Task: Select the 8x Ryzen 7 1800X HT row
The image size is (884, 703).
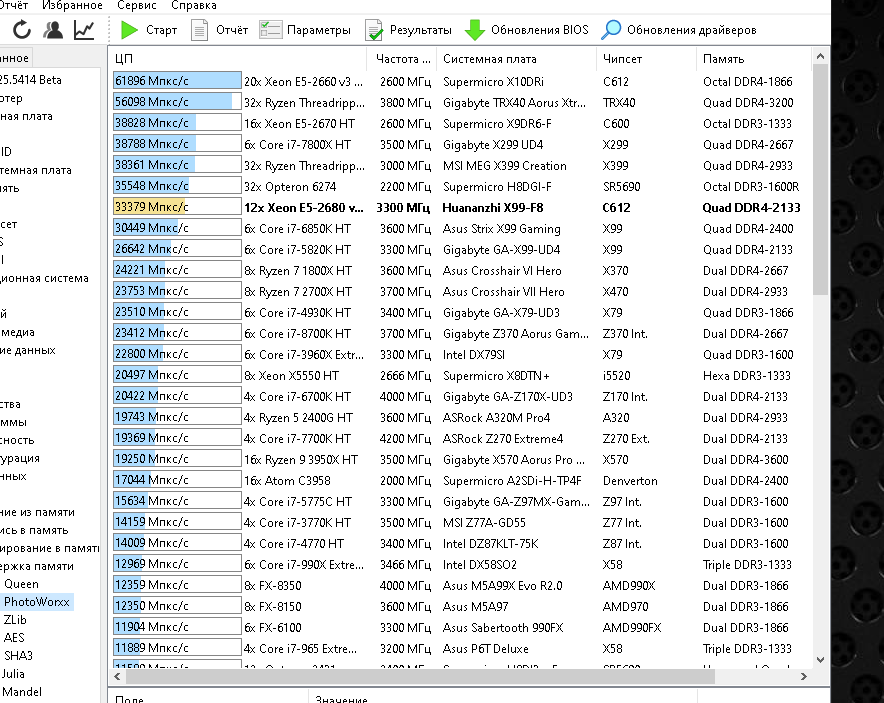Action: 459,271
